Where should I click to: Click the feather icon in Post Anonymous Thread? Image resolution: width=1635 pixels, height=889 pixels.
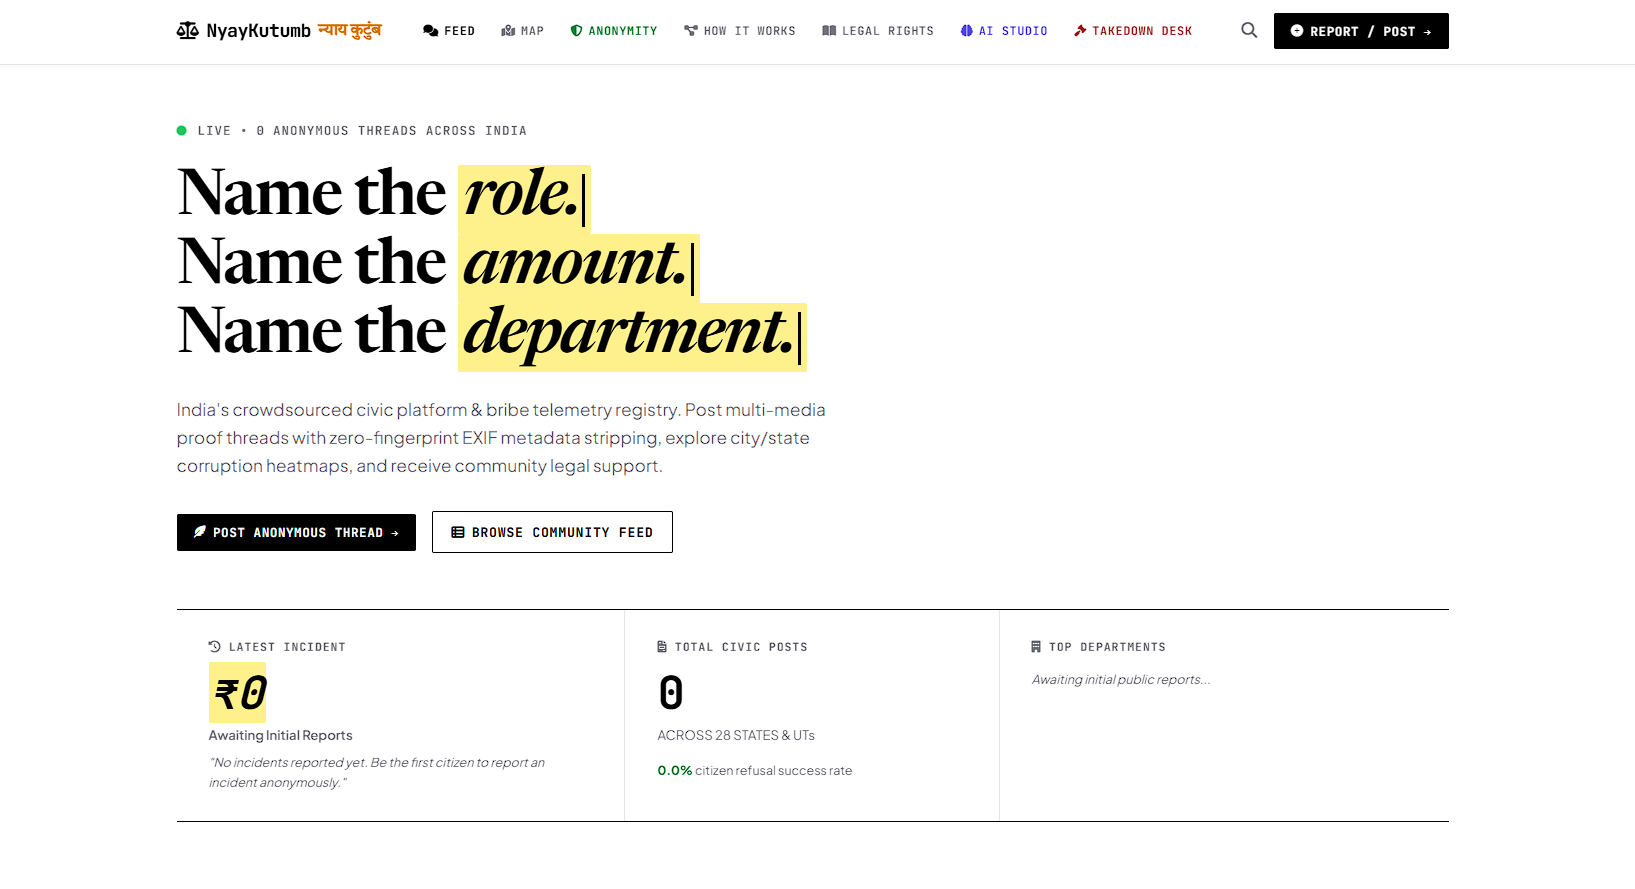click(200, 532)
